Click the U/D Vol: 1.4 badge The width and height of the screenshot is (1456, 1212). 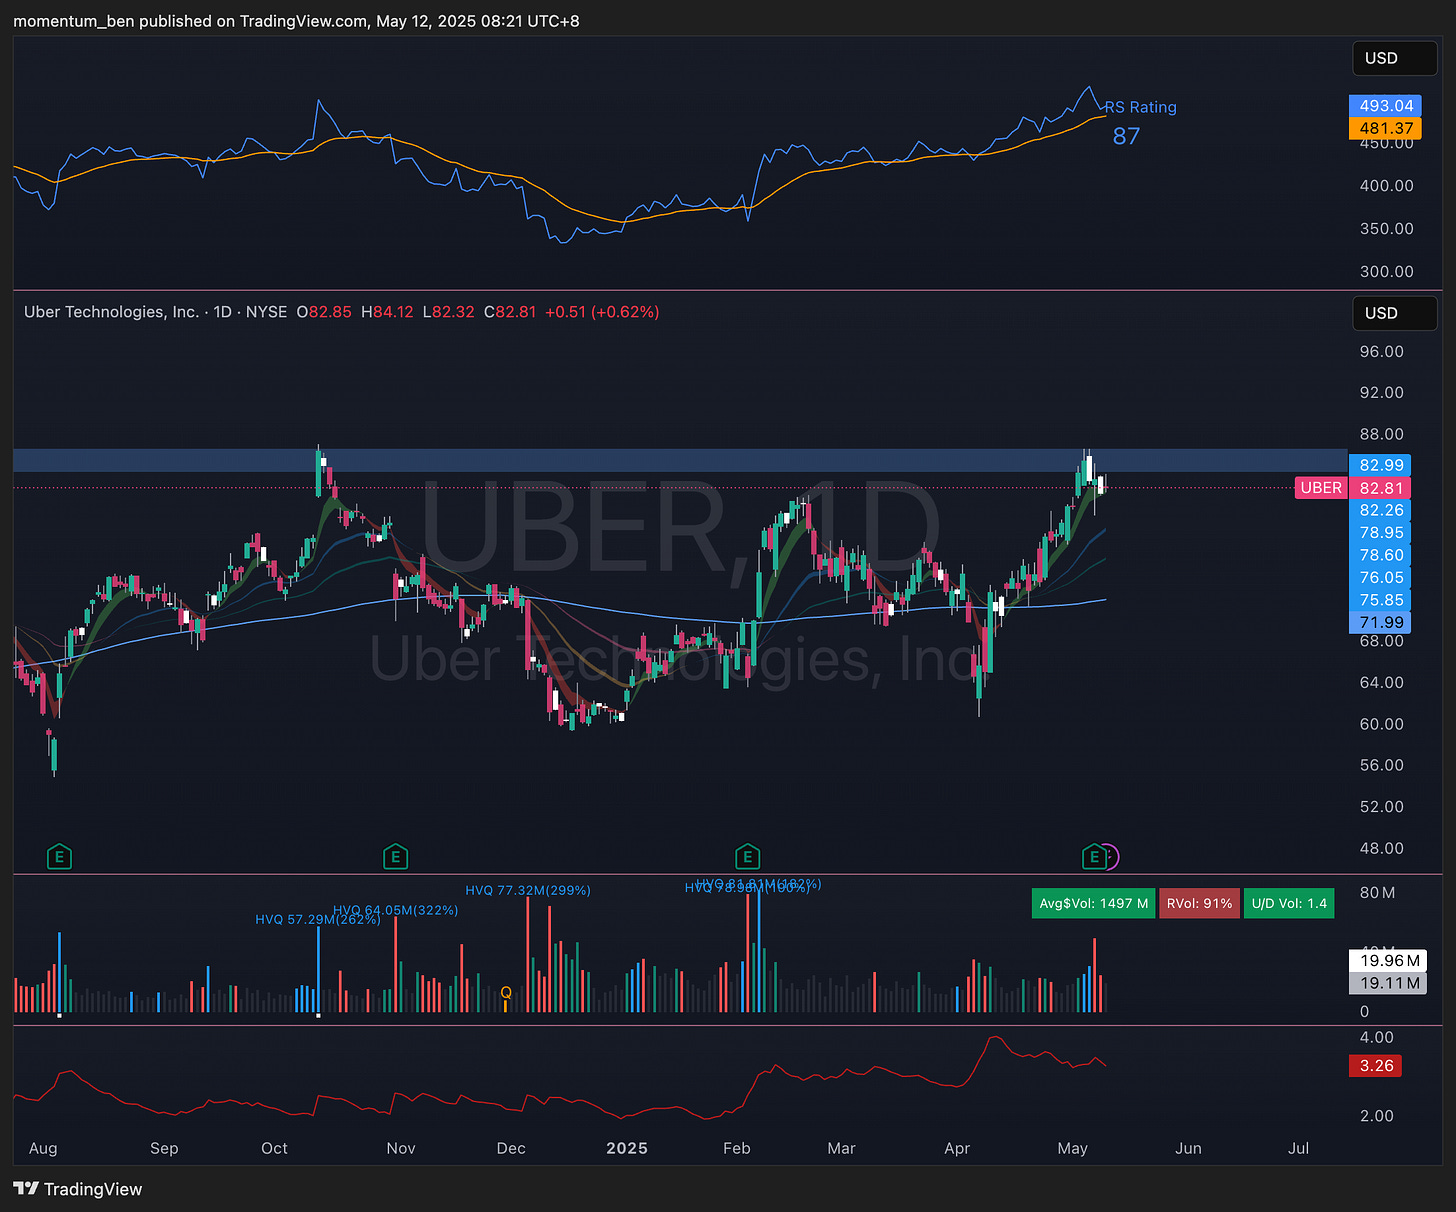(1289, 903)
